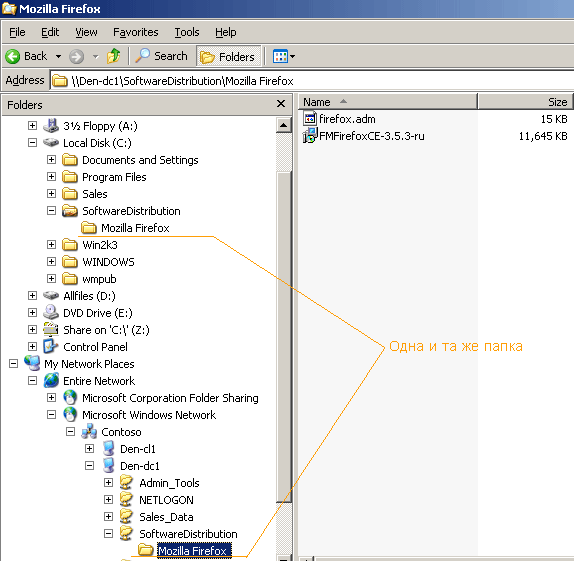The height and width of the screenshot is (561, 574).
Task: Click the green Back arrow icon
Action: [x=12, y=57]
